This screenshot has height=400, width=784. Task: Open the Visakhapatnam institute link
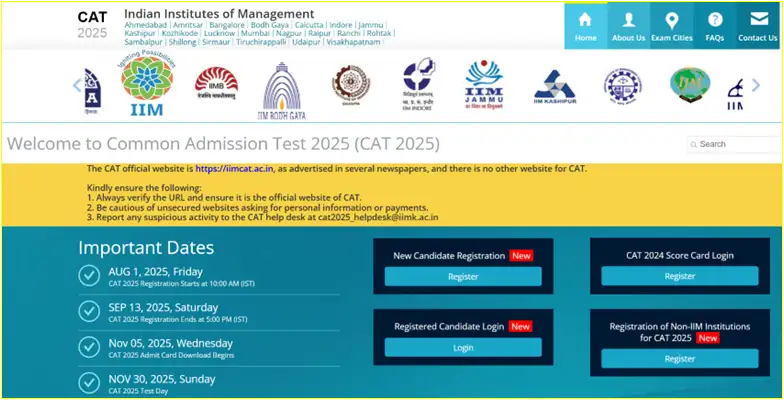pos(353,42)
